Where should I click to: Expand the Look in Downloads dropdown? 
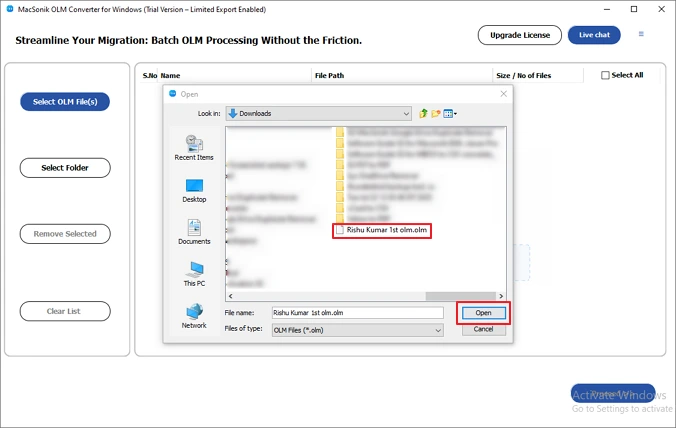coord(318,113)
